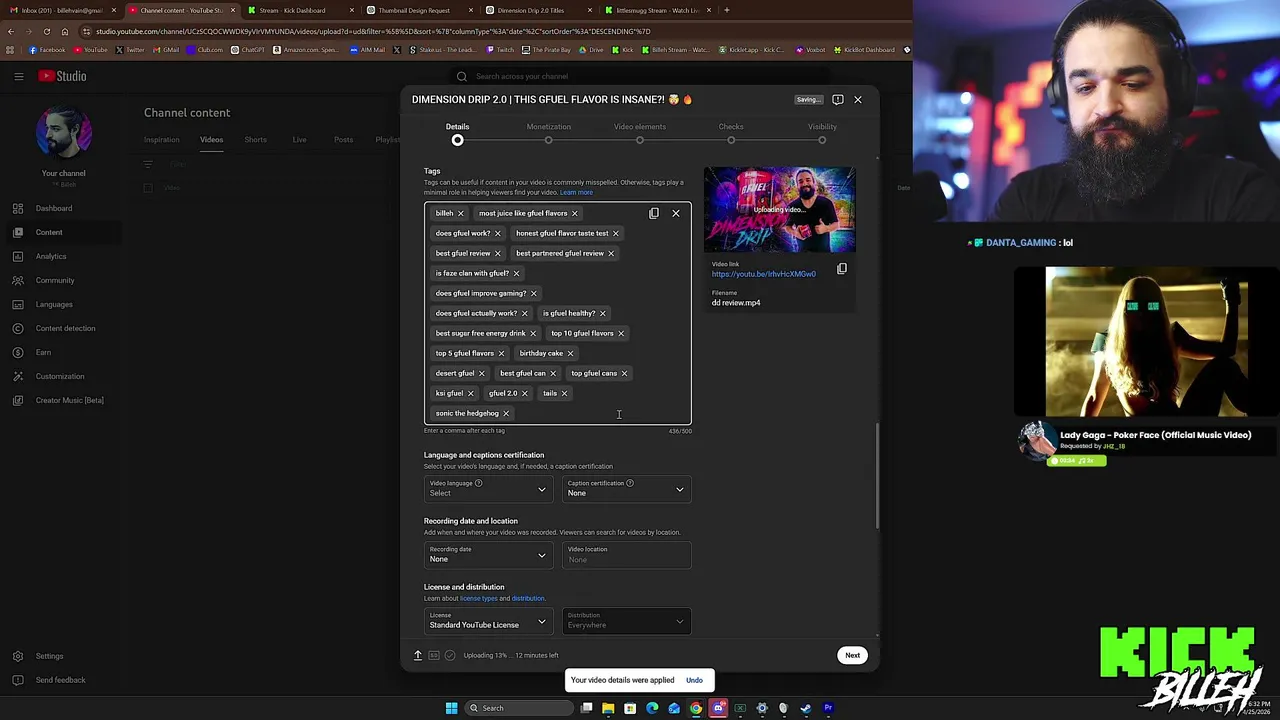Remove the 'sonic the hedgehog' tag

click(x=506, y=413)
